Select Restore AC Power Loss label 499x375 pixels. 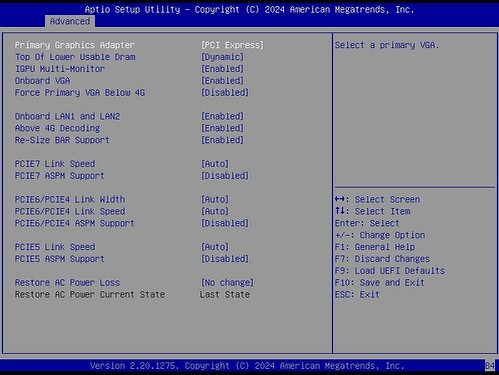click(67, 283)
